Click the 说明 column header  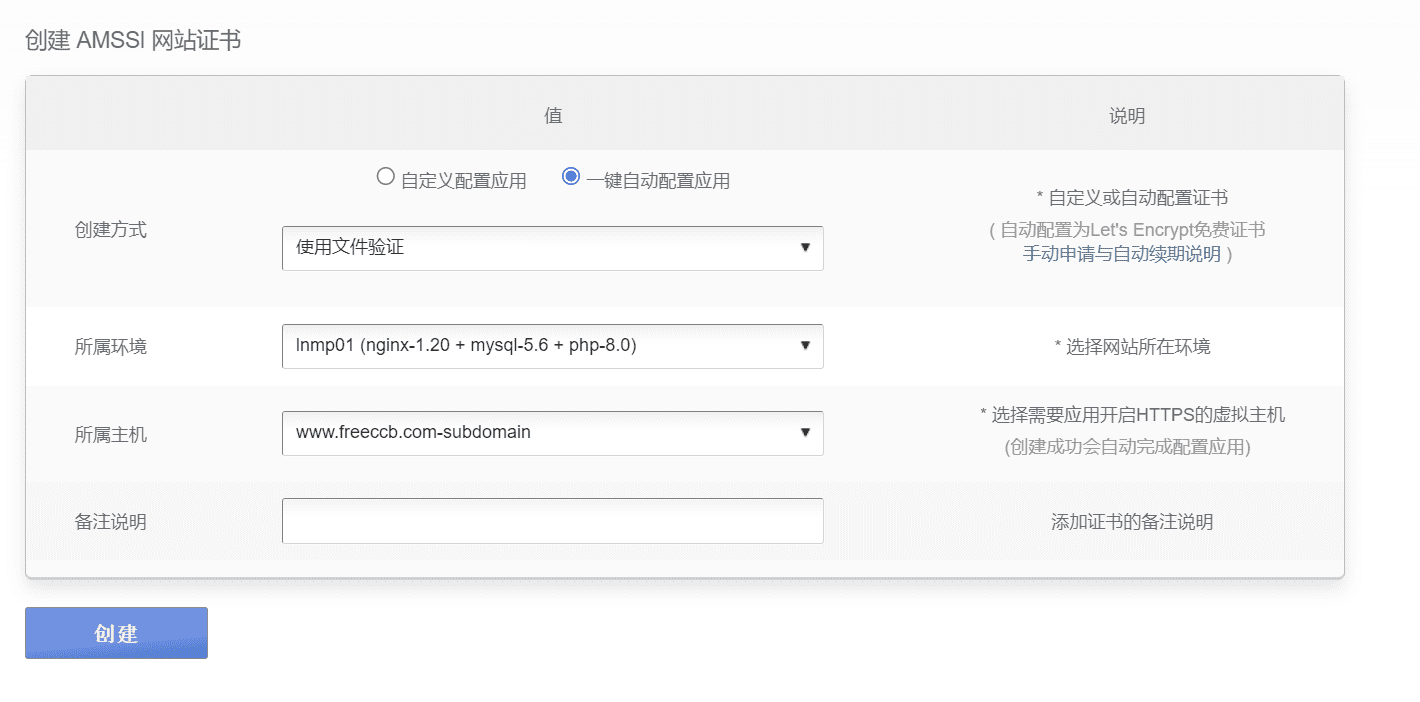tap(1127, 114)
